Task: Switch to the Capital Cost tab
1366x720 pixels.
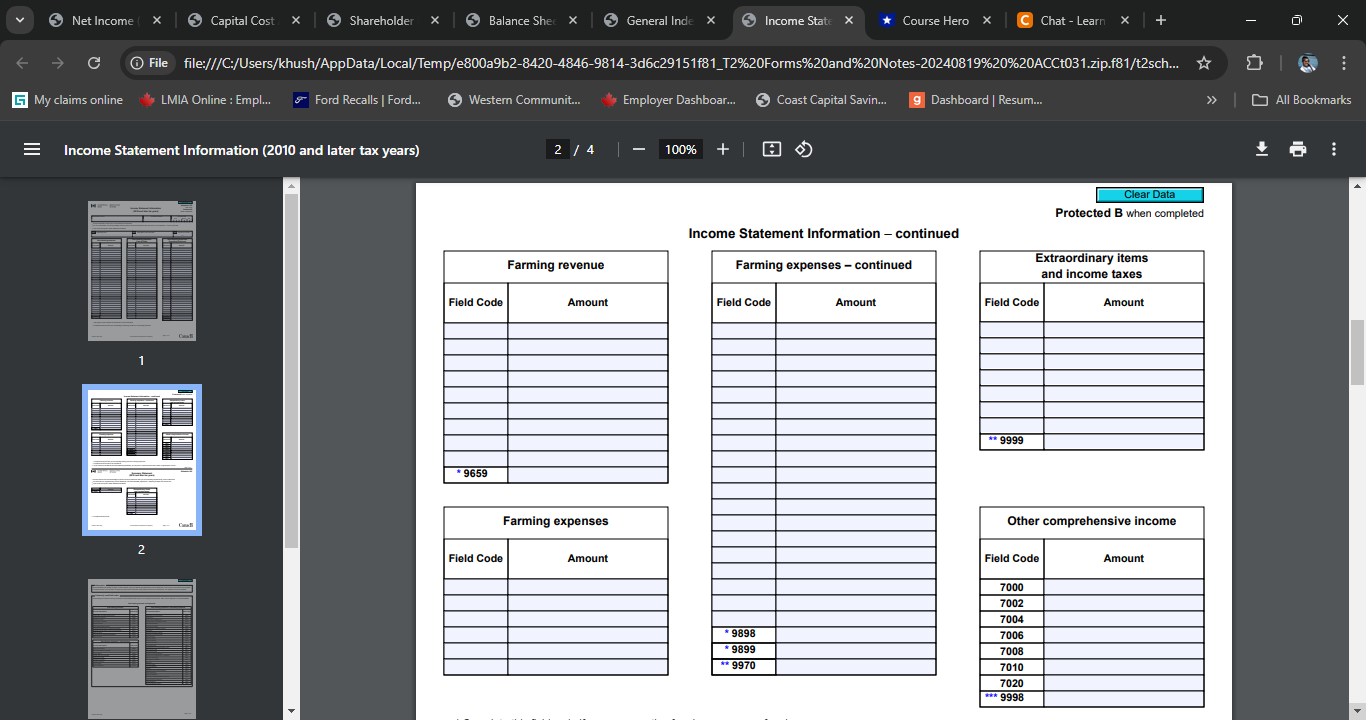Action: tap(243, 20)
